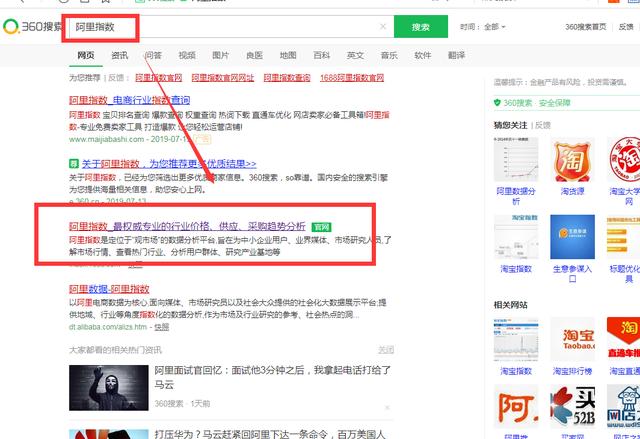Dismiss the news item with the small X
The image size is (640, 439).
pos(387,407)
